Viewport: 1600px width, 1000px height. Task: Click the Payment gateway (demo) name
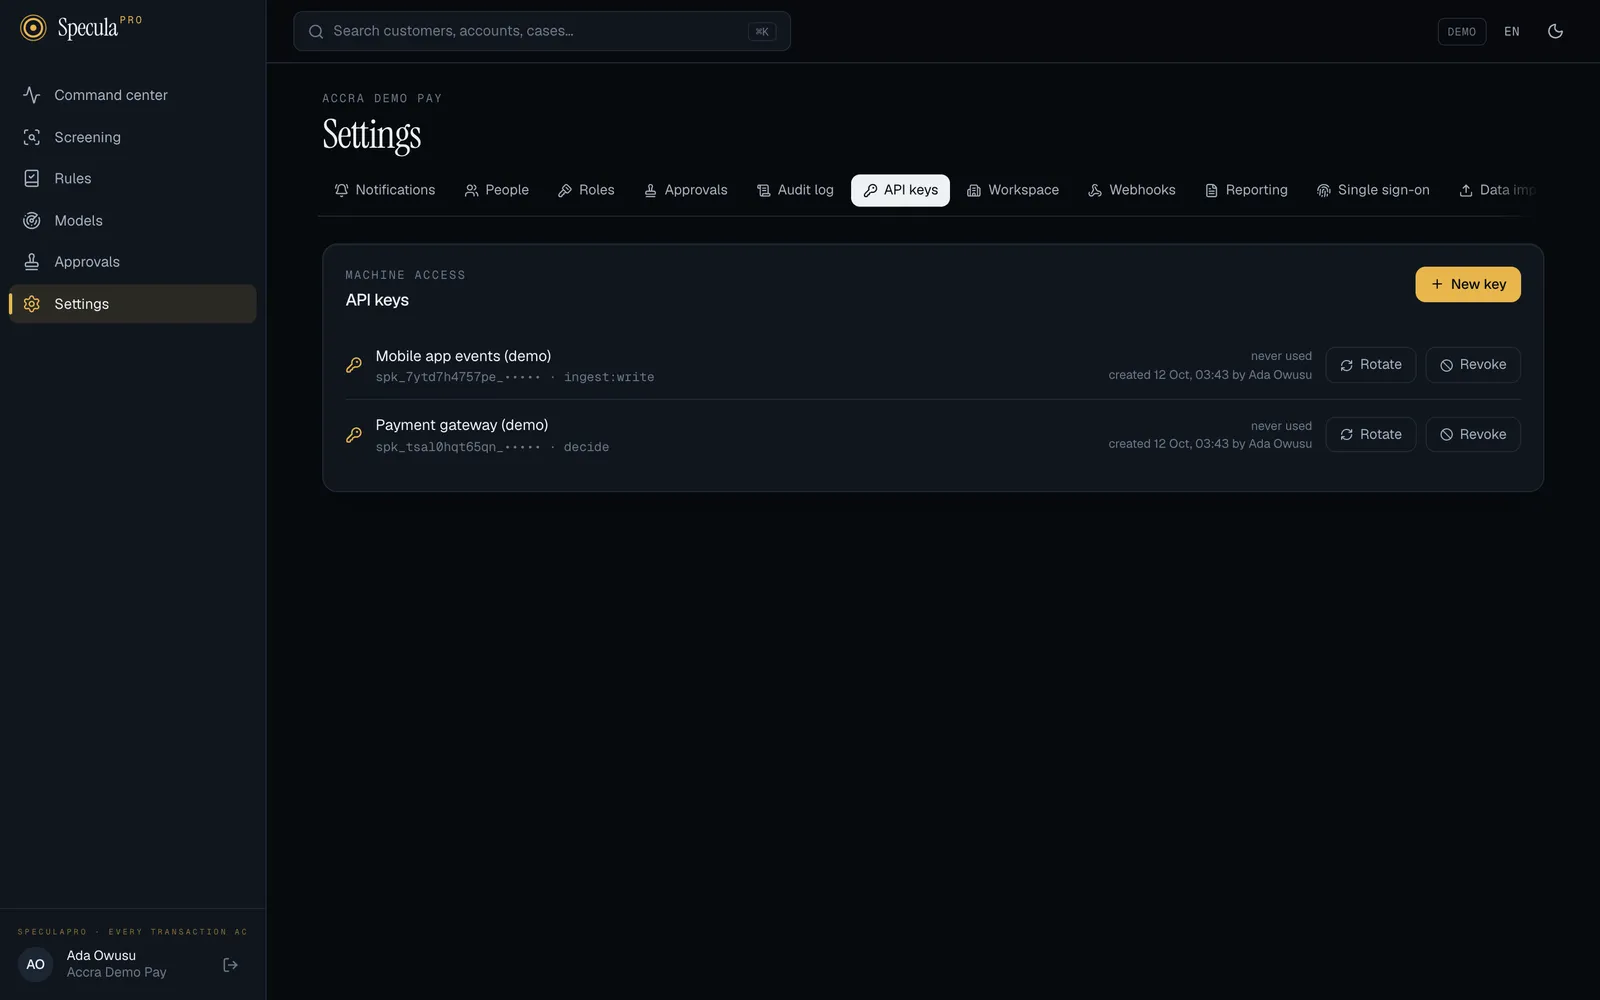pos(462,425)
